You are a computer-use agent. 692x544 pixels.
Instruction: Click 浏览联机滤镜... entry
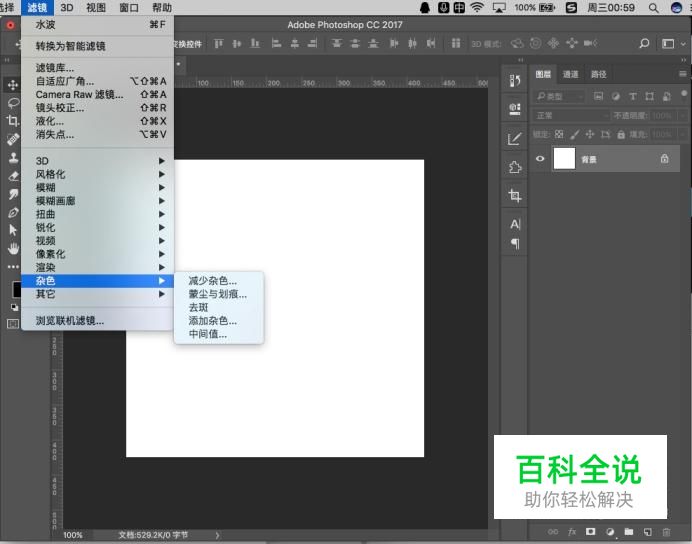coord(98,321)
